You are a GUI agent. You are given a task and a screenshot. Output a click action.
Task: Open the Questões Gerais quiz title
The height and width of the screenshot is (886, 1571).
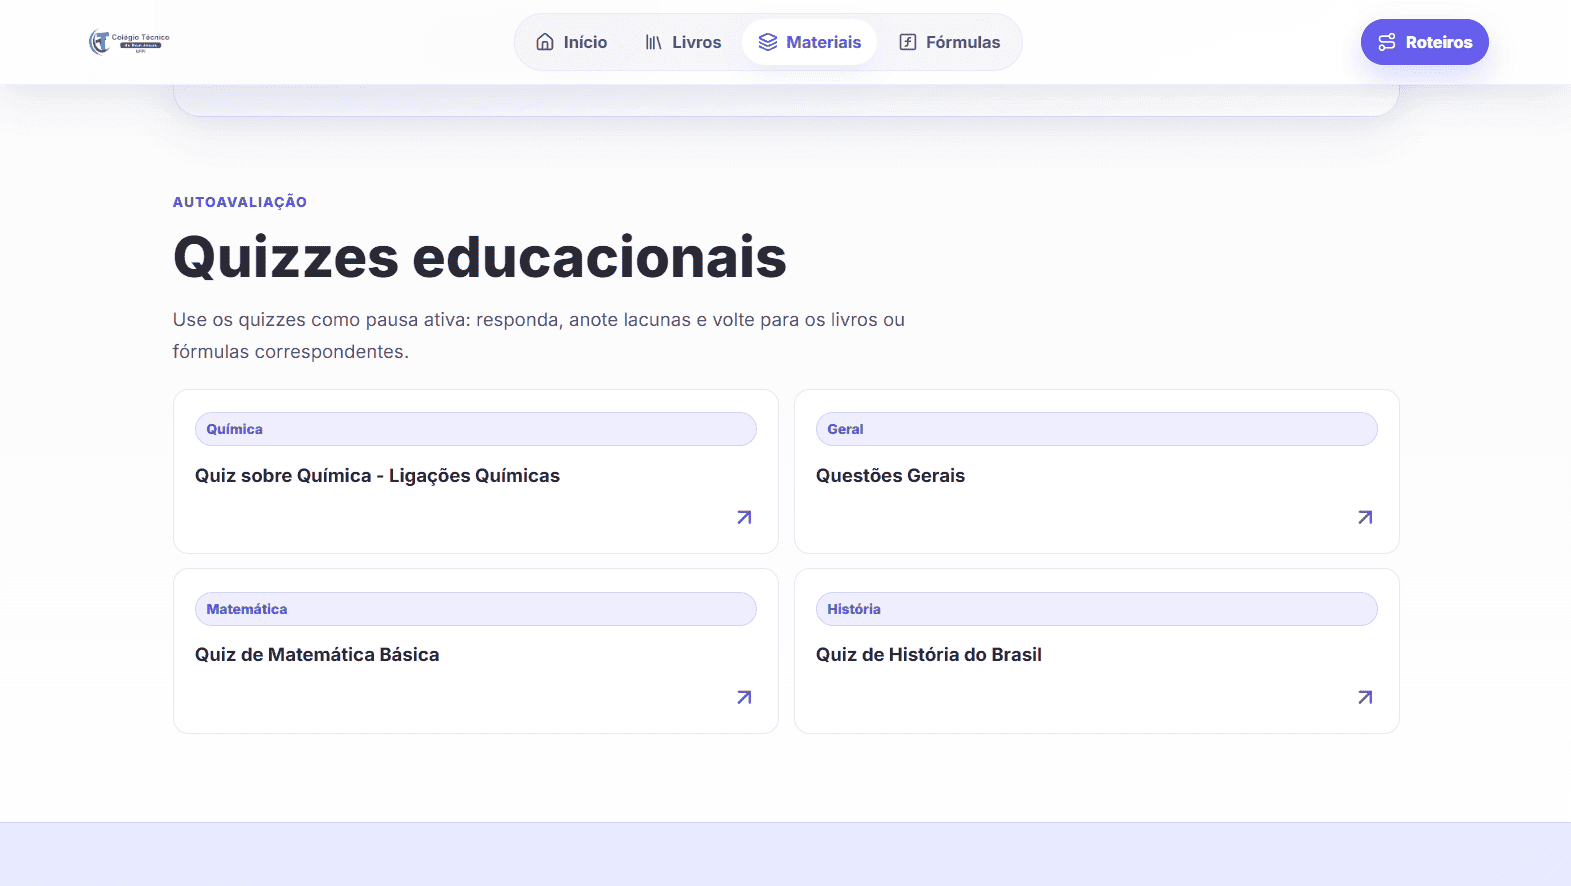point(890,476)
